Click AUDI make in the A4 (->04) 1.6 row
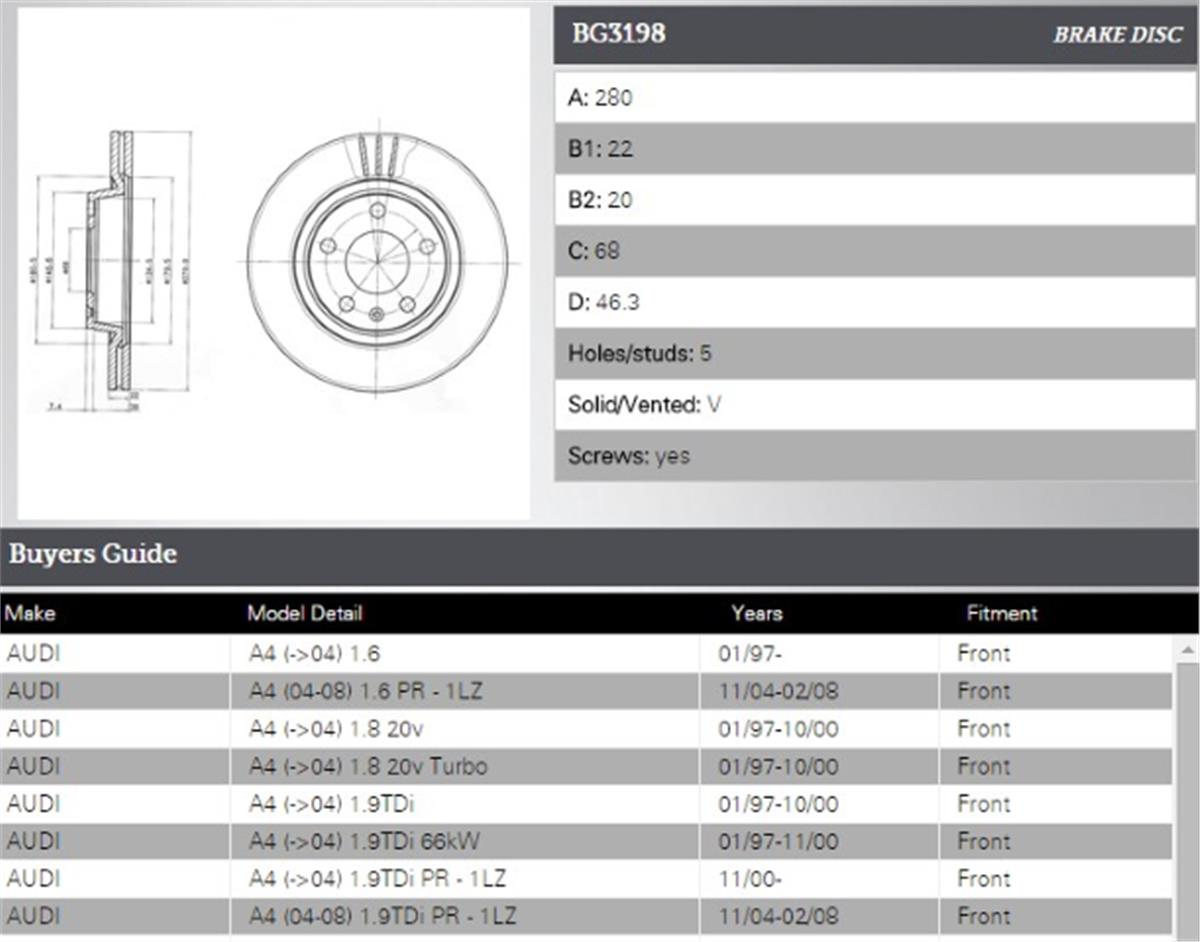This screenshot has height=942, width=1200. pyautogui.click(x=115, y=654)
